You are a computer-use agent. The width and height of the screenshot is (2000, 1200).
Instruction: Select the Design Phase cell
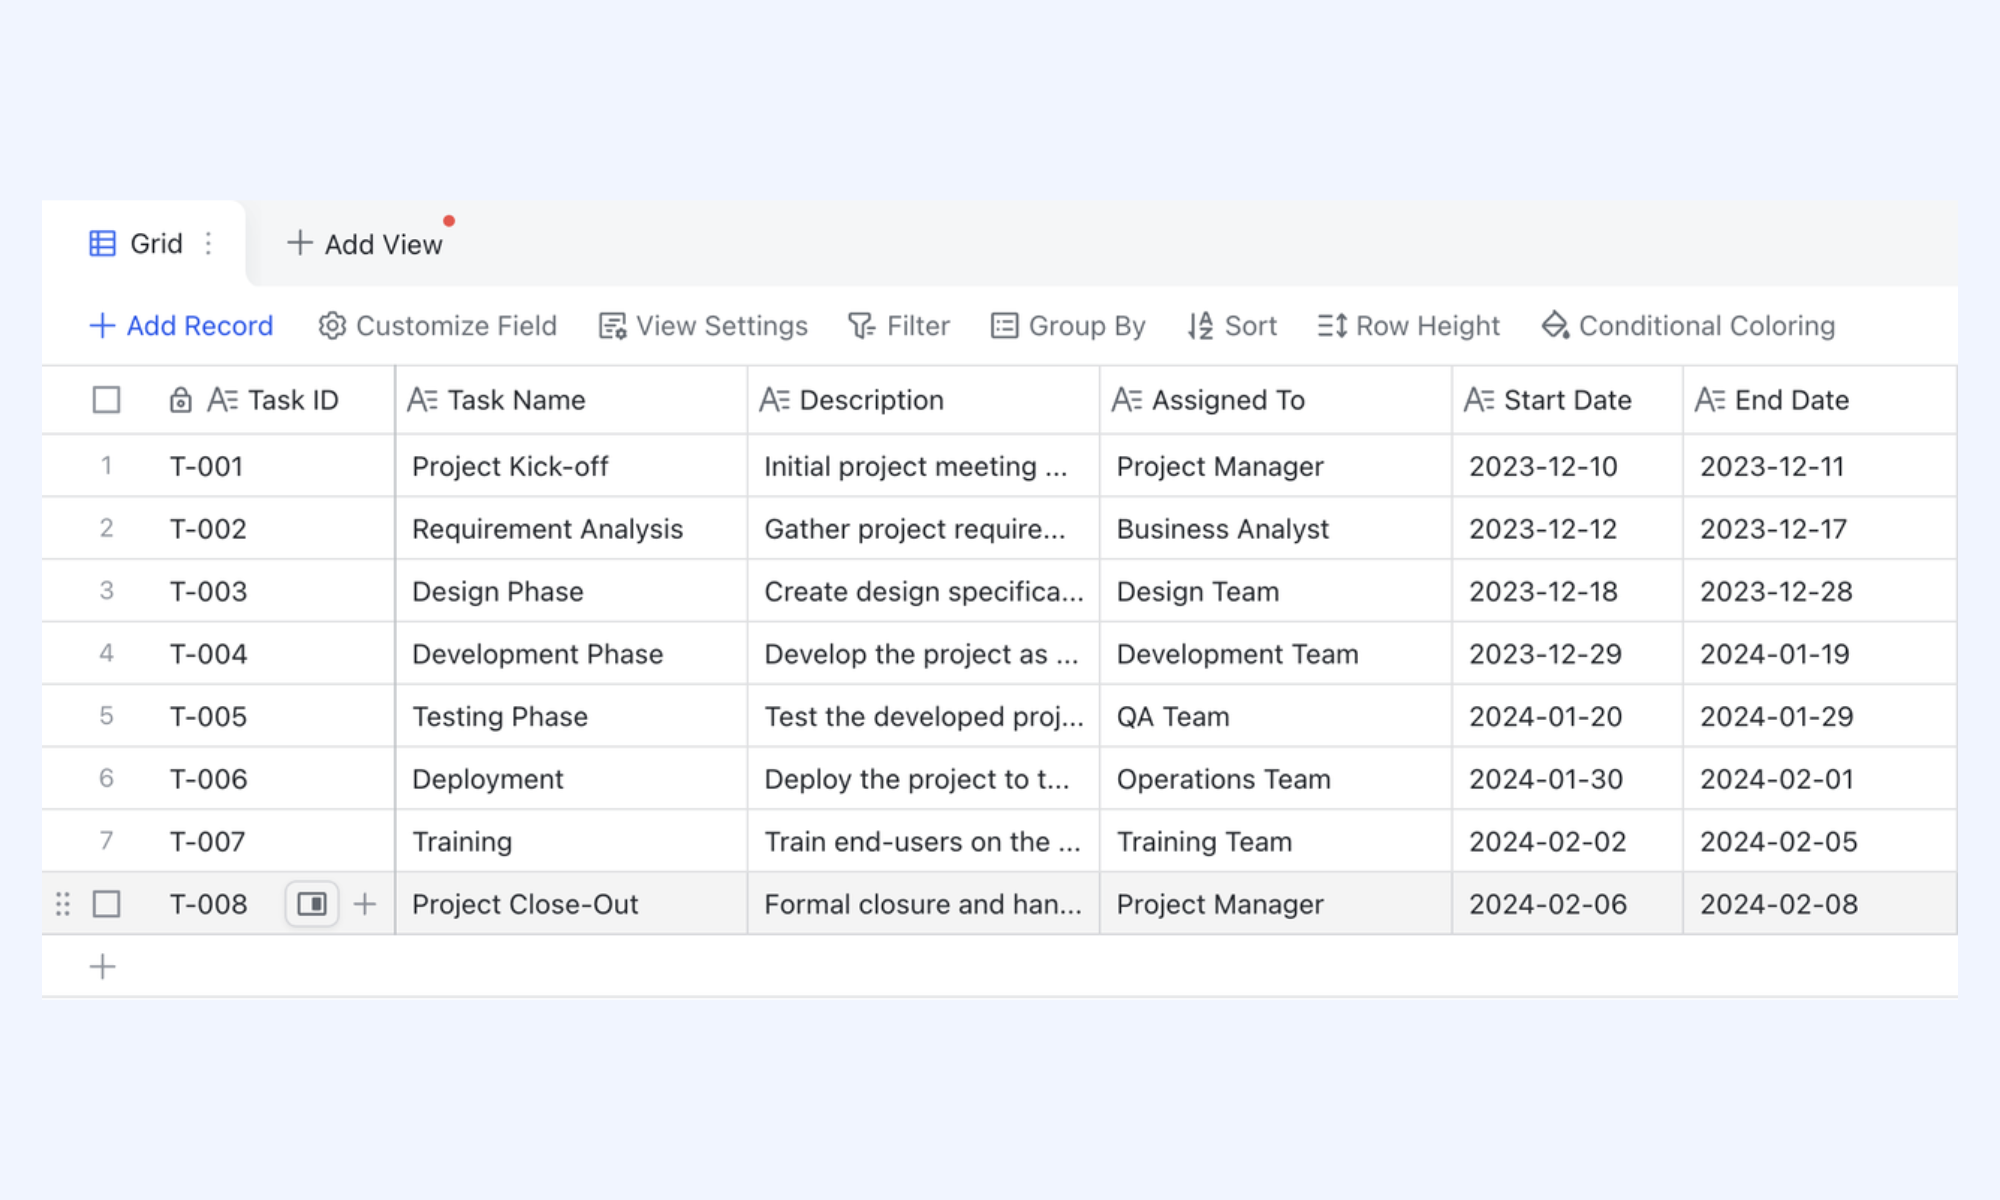(x=571, y=591)
